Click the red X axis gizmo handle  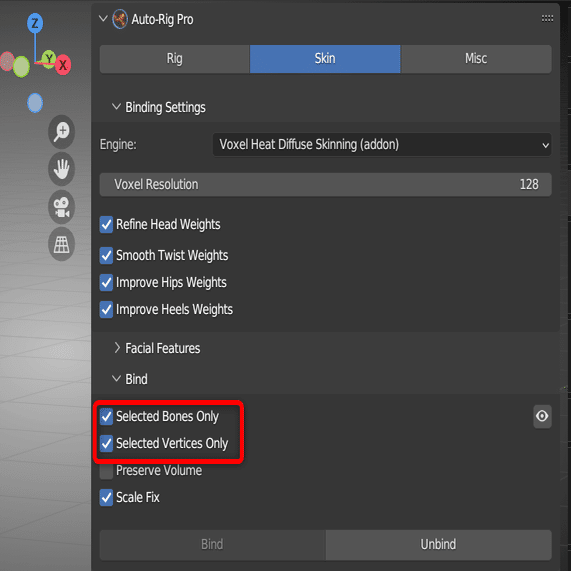63,65
